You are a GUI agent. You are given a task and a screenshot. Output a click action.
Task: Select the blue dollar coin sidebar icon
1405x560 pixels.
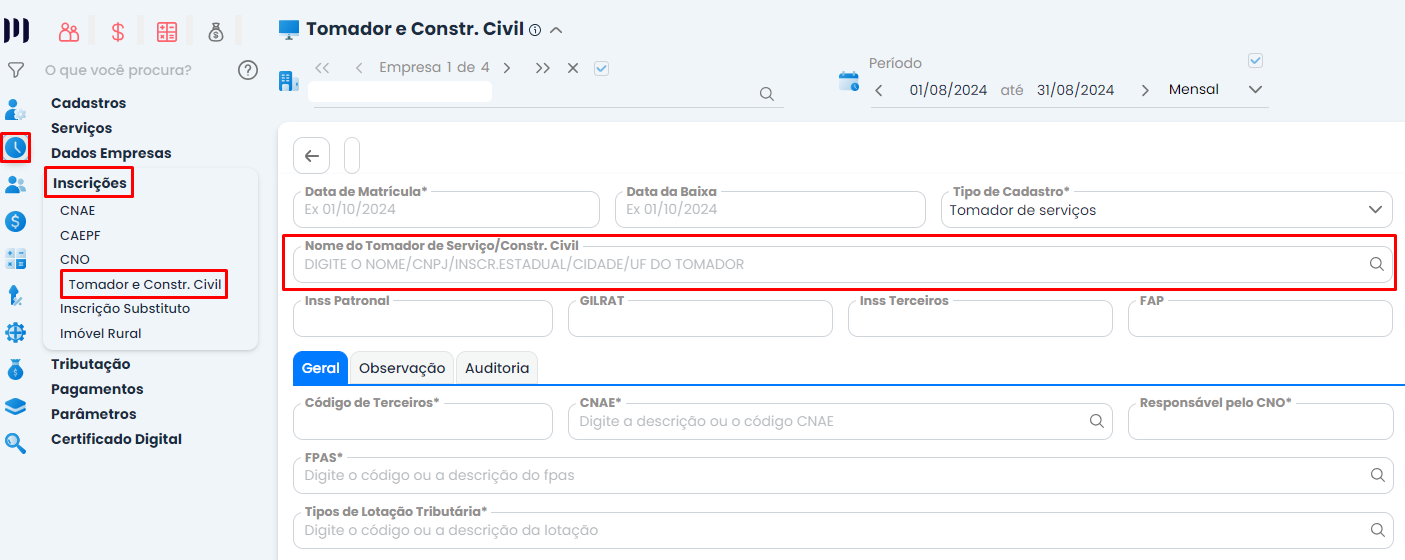pos(16,221)
